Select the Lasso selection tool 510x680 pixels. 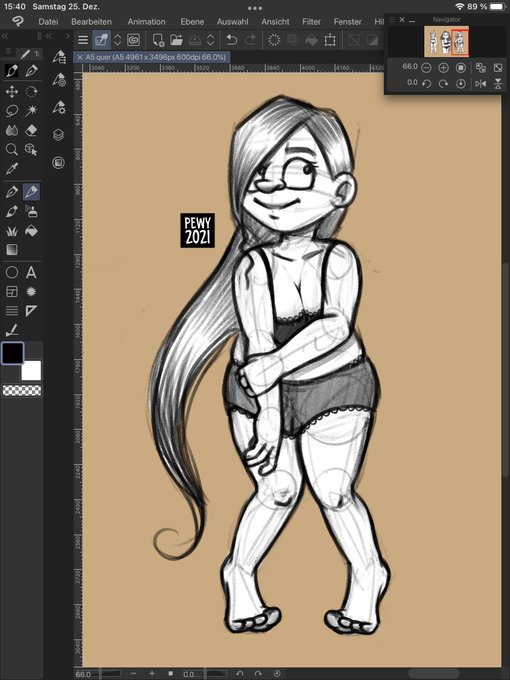coord(12,111)
